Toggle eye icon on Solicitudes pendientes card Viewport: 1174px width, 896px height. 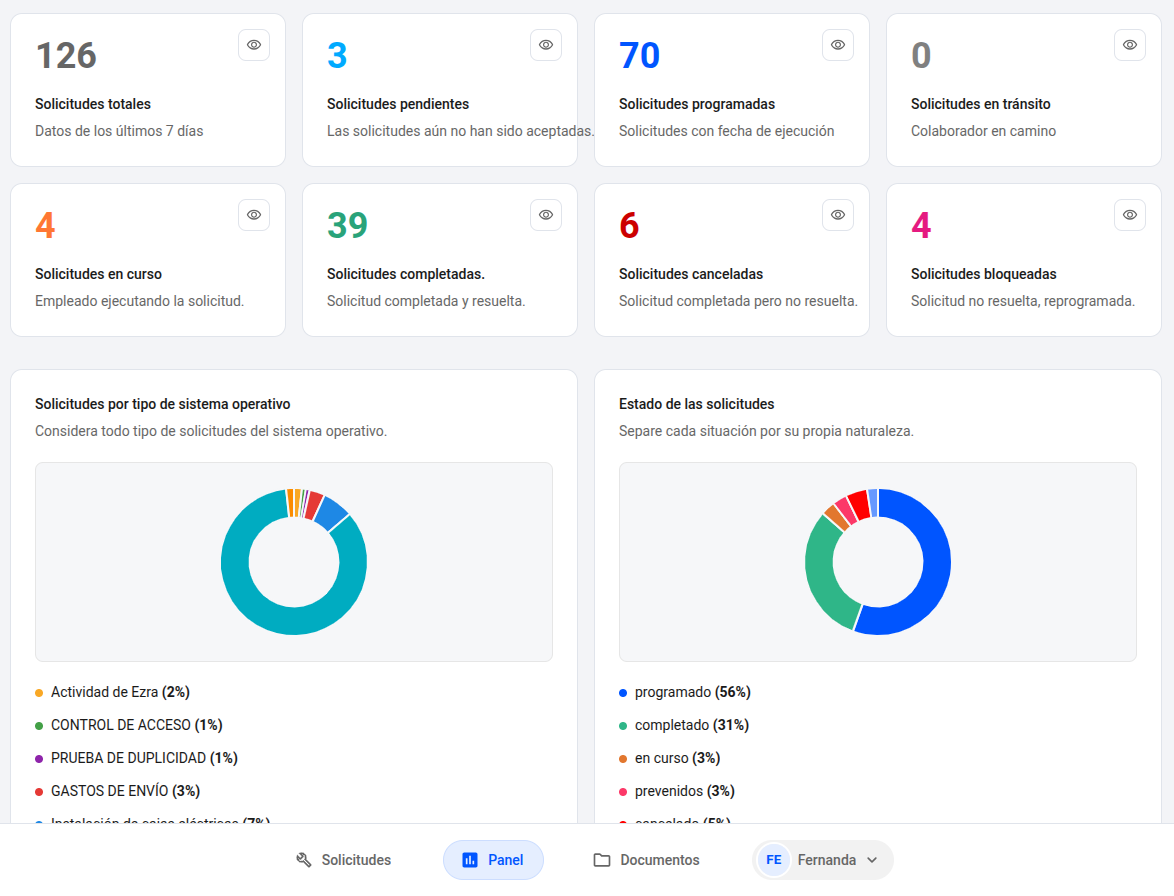pyautogui.click(x=546, y=45)
